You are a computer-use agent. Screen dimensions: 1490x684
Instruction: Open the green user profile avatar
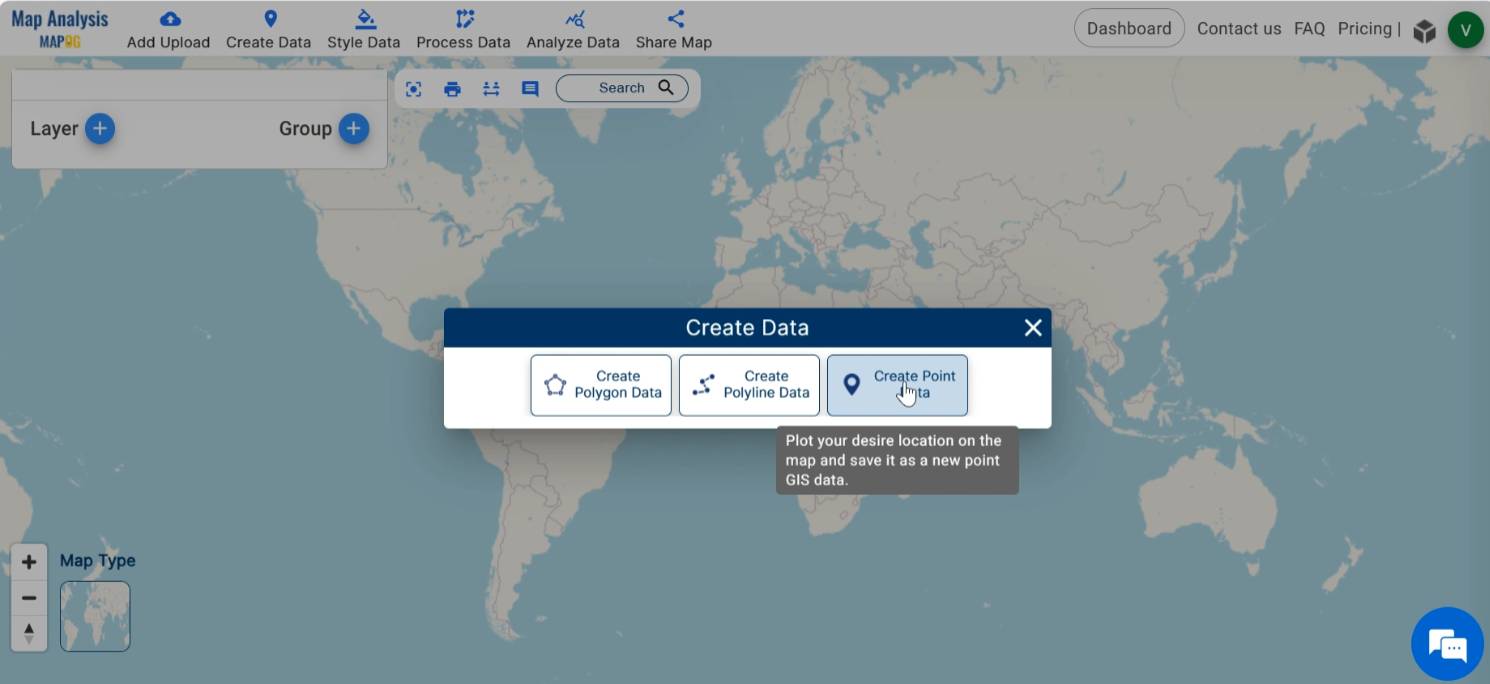click(x=1465, y=30)
